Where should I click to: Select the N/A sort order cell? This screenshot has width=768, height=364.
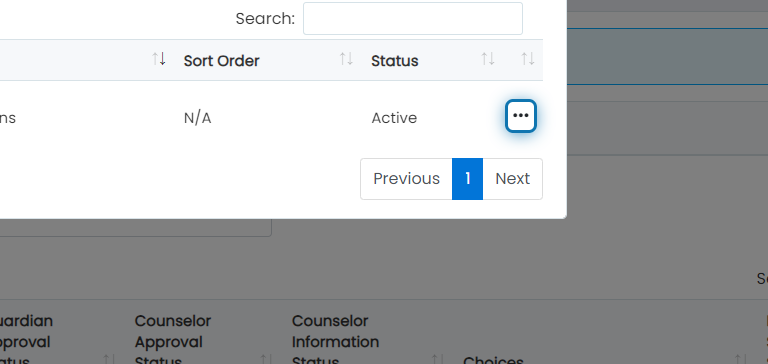tap(197, 118)
